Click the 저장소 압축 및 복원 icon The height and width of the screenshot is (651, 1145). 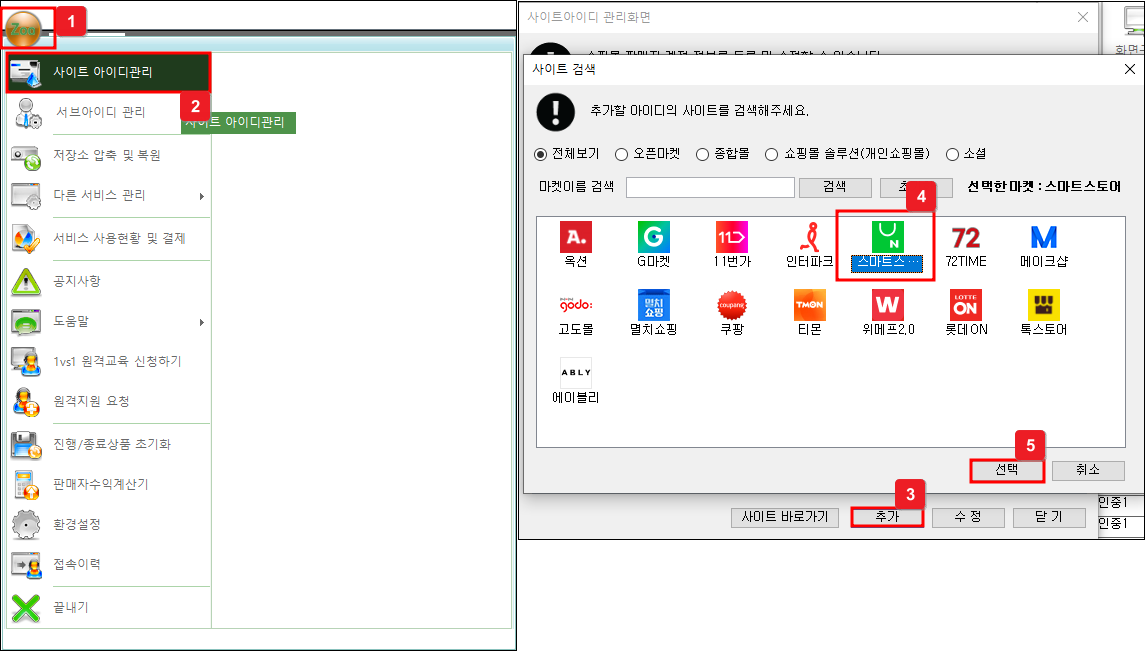[x=26, y=156]
